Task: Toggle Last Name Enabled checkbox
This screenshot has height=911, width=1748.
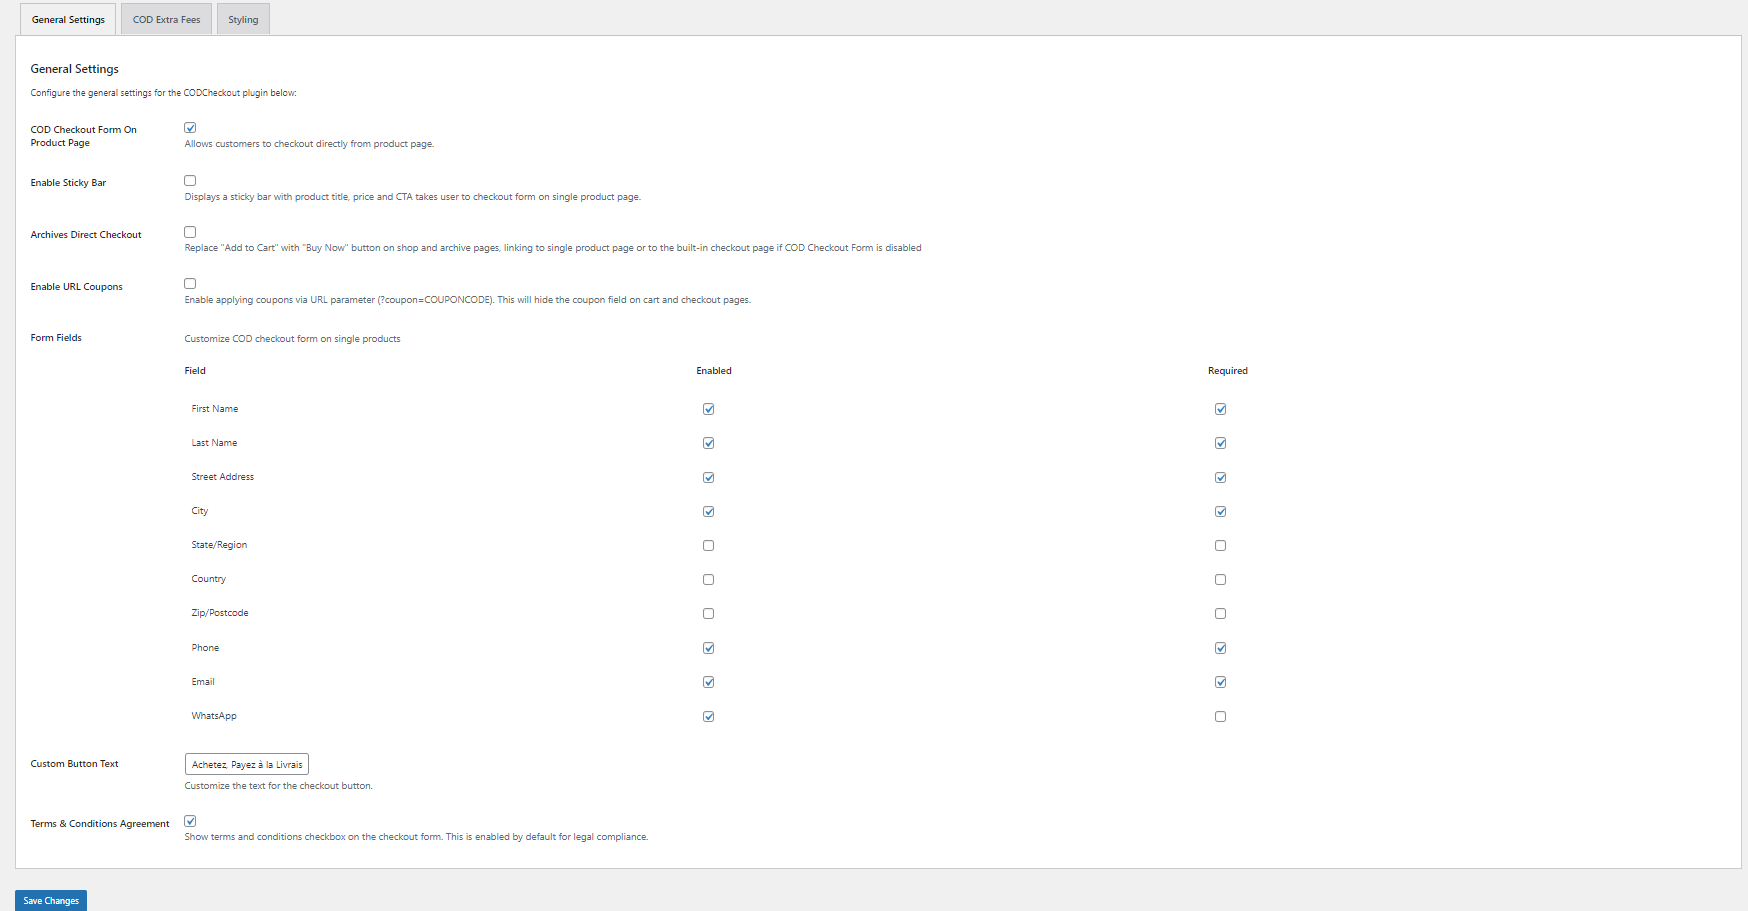Action: tap(709, 443)
